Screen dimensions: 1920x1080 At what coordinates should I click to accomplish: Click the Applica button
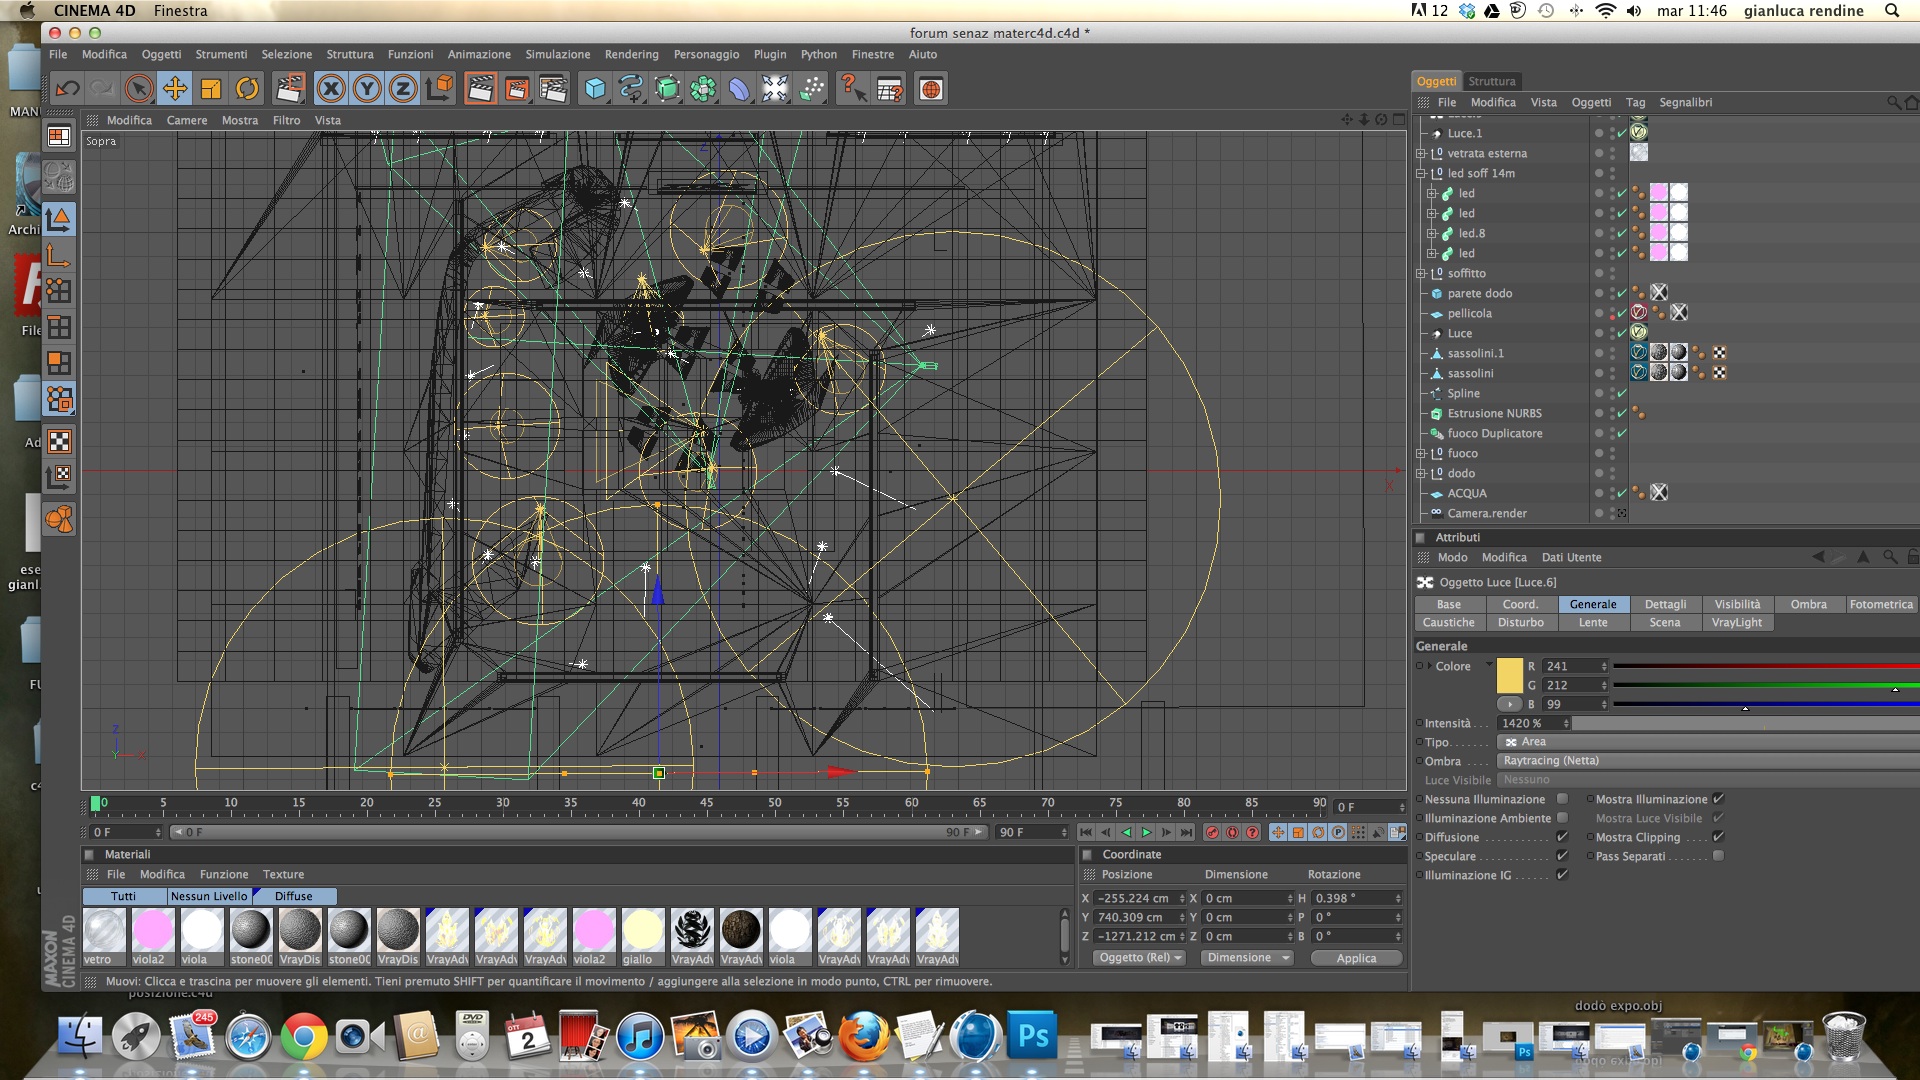pyautogui.click(x=1356, y=958)
